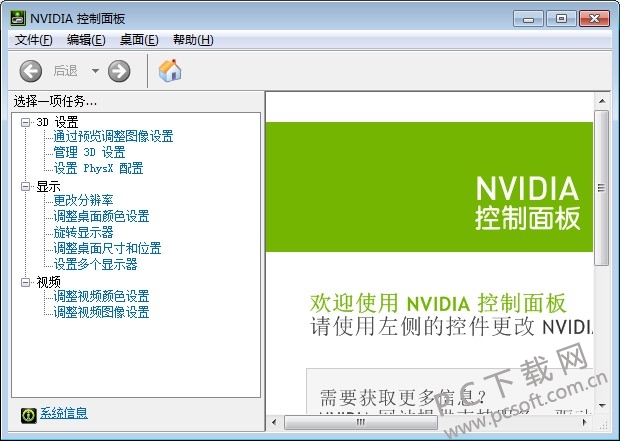Click the NVIDIA title bar app icon
The image size is (620, 441).
(x=18, y=18)
